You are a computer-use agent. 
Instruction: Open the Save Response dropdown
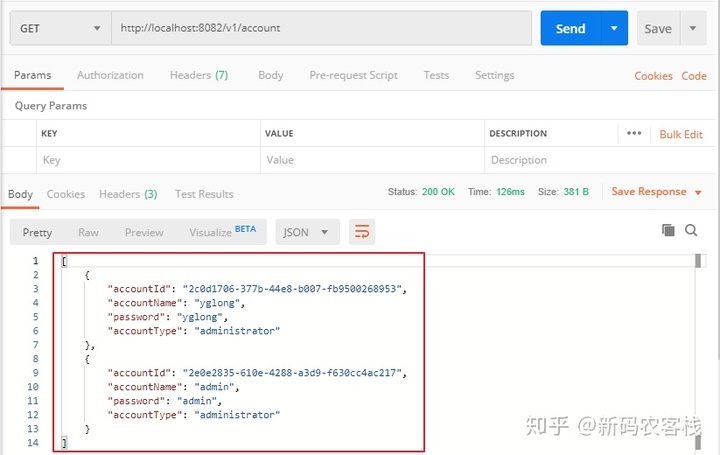[x=656, y=192]
